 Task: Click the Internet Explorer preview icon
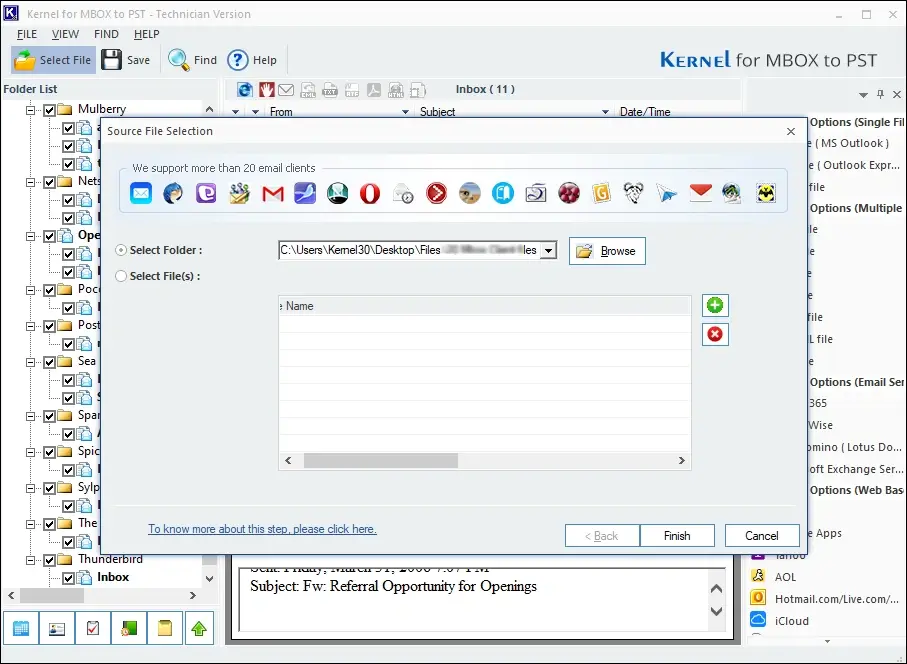[245, 90]
